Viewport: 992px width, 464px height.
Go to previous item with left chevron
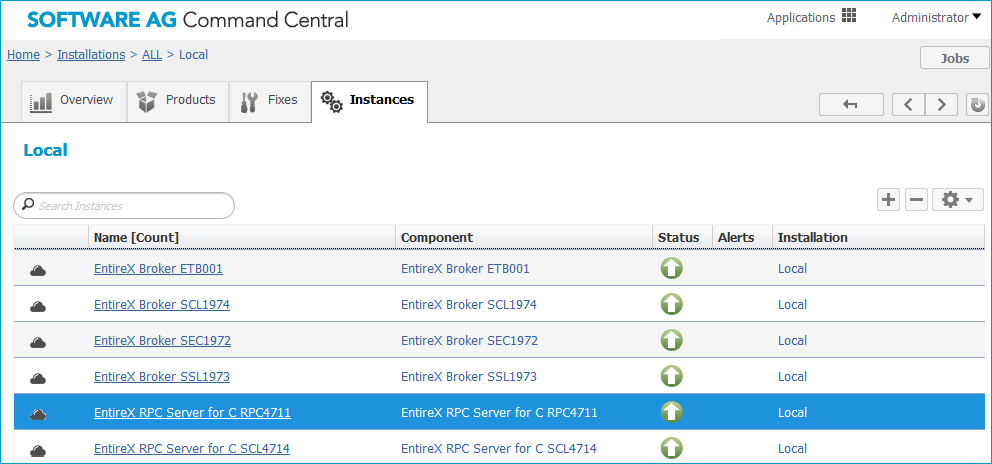(908, 104)
